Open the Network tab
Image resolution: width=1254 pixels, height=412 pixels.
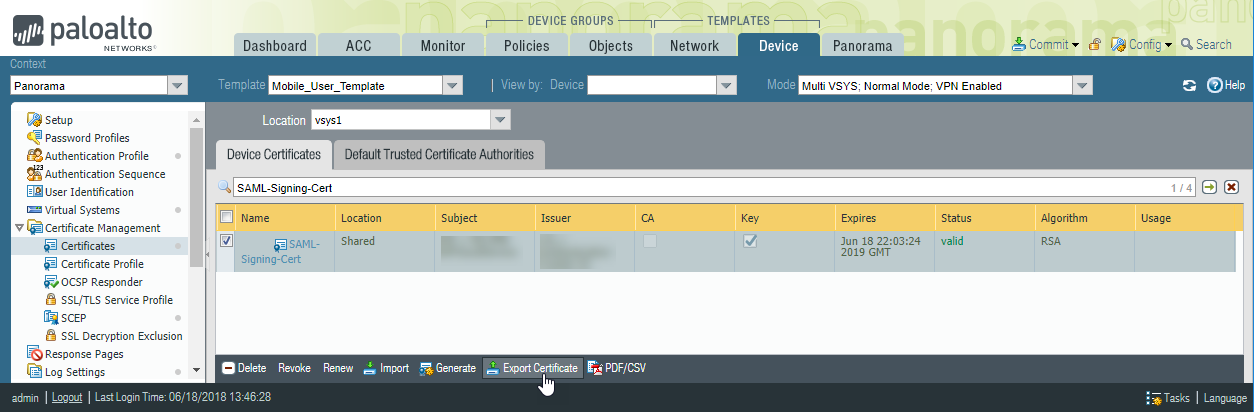point(695,45)
